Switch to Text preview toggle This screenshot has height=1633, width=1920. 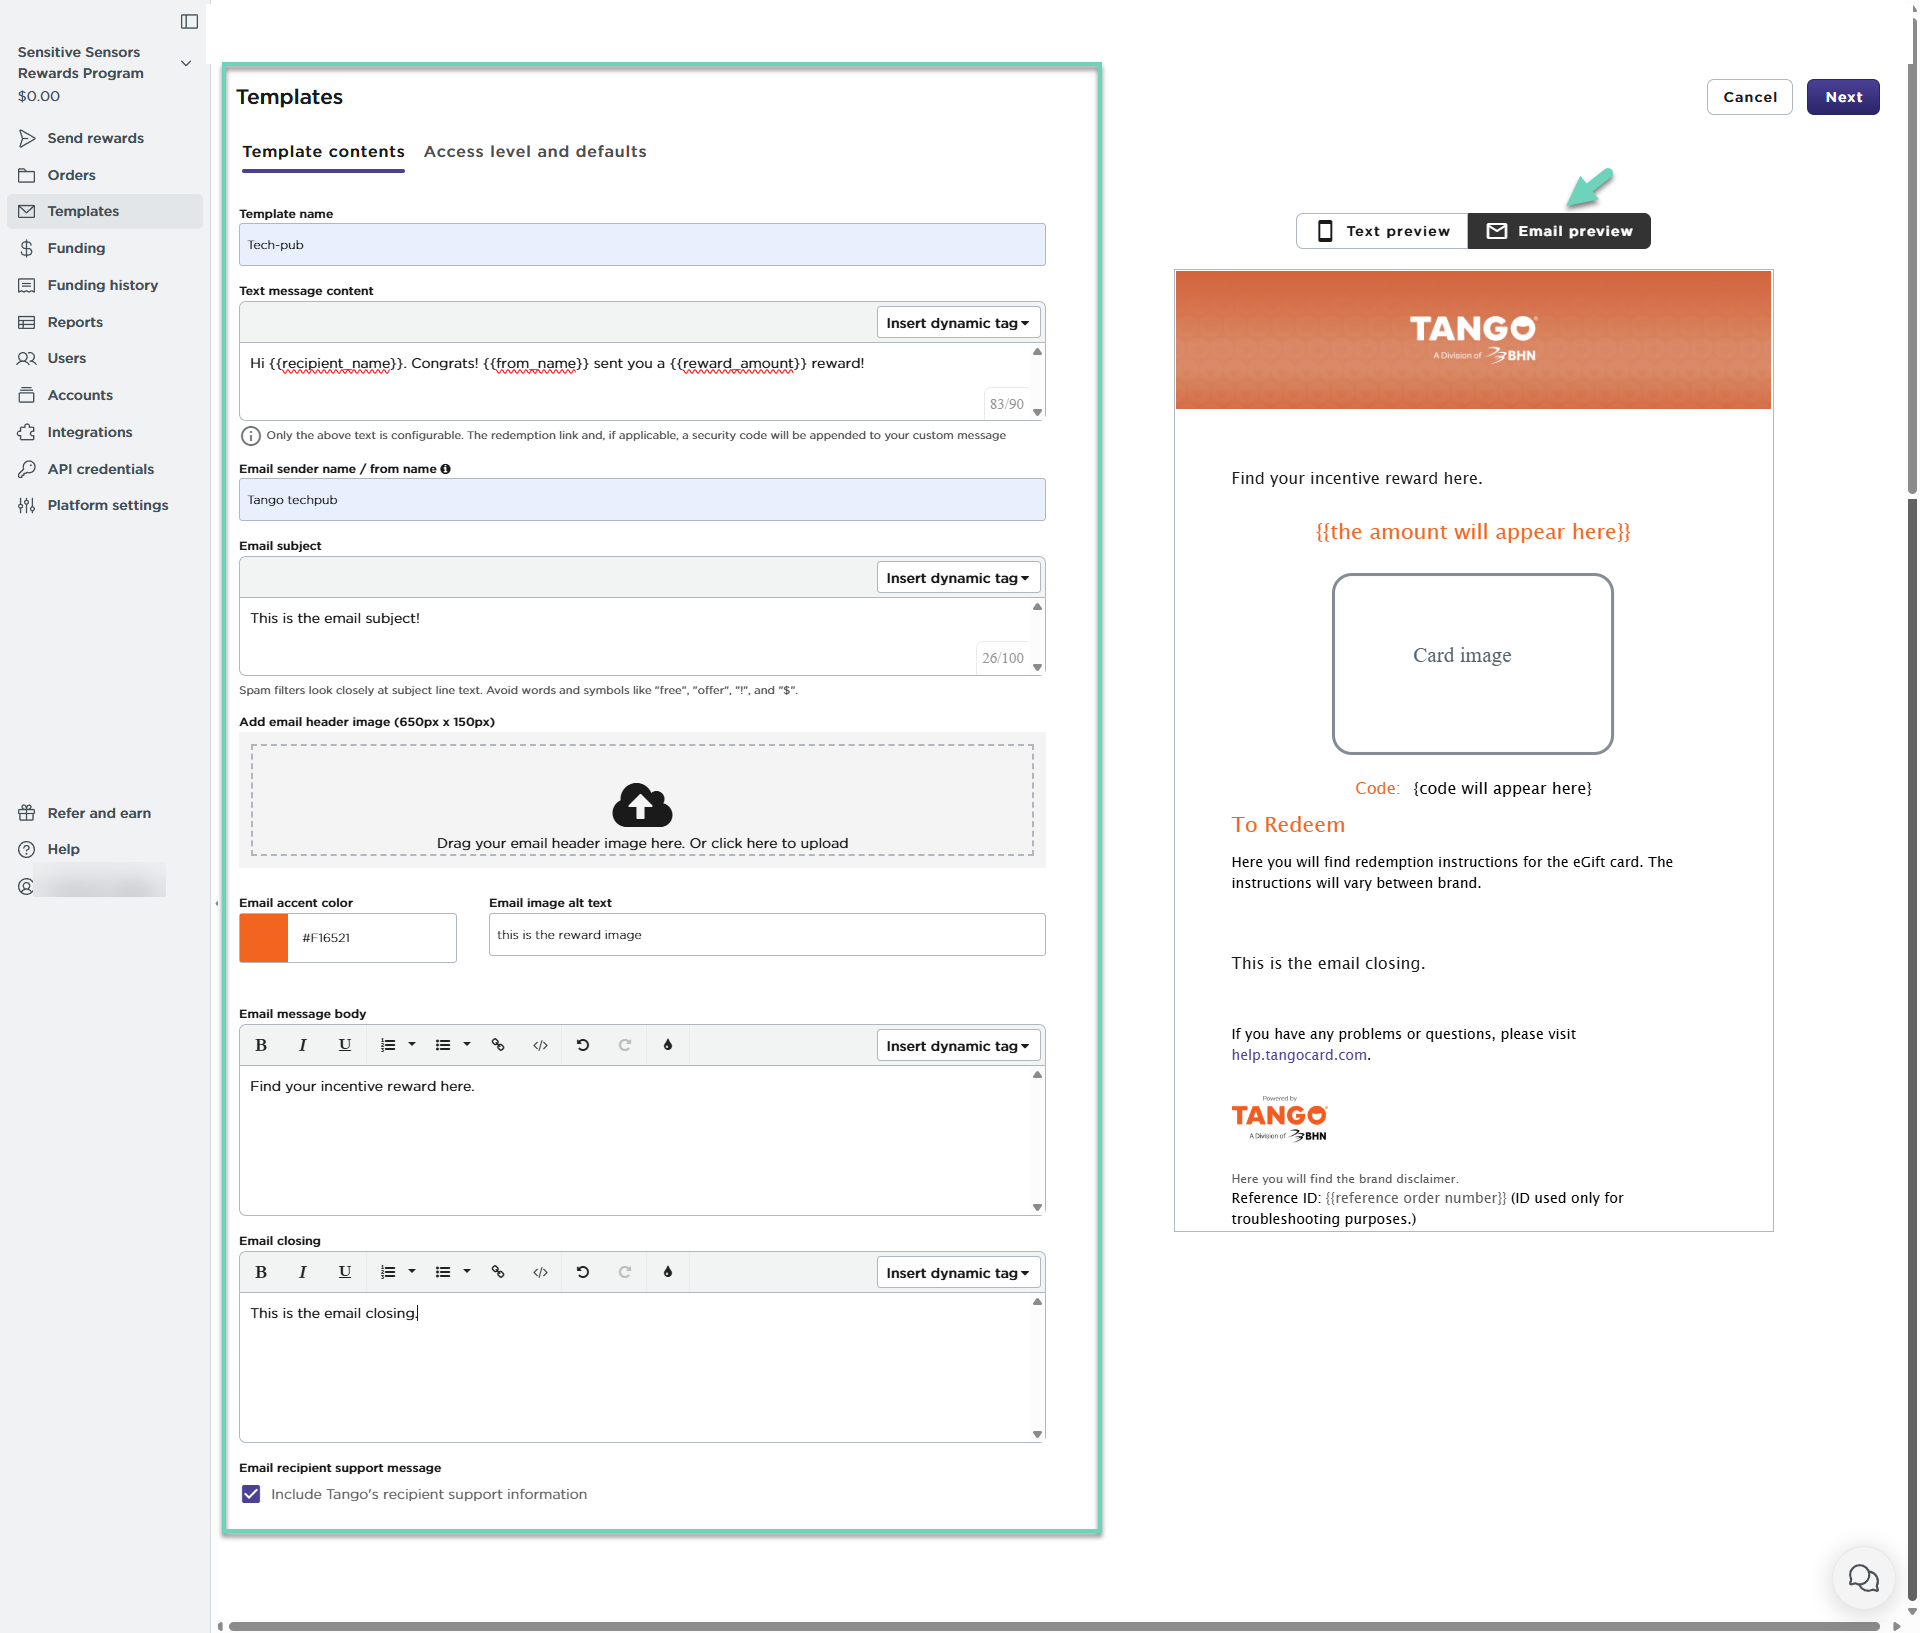[1382, 231]
